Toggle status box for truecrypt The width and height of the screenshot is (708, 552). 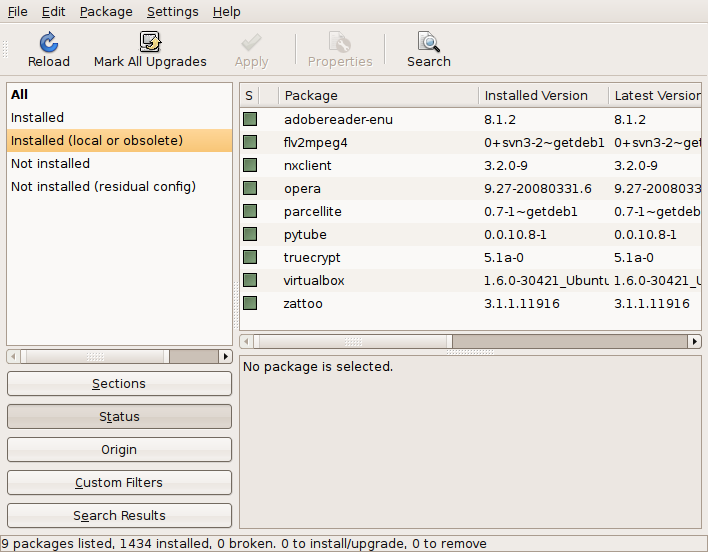point(250,257)
